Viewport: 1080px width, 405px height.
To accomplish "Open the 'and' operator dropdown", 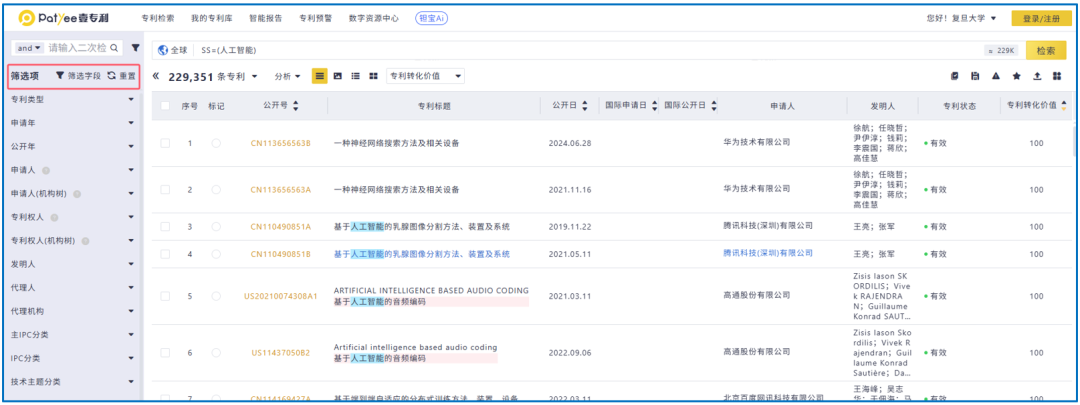I will click(29, 48).
